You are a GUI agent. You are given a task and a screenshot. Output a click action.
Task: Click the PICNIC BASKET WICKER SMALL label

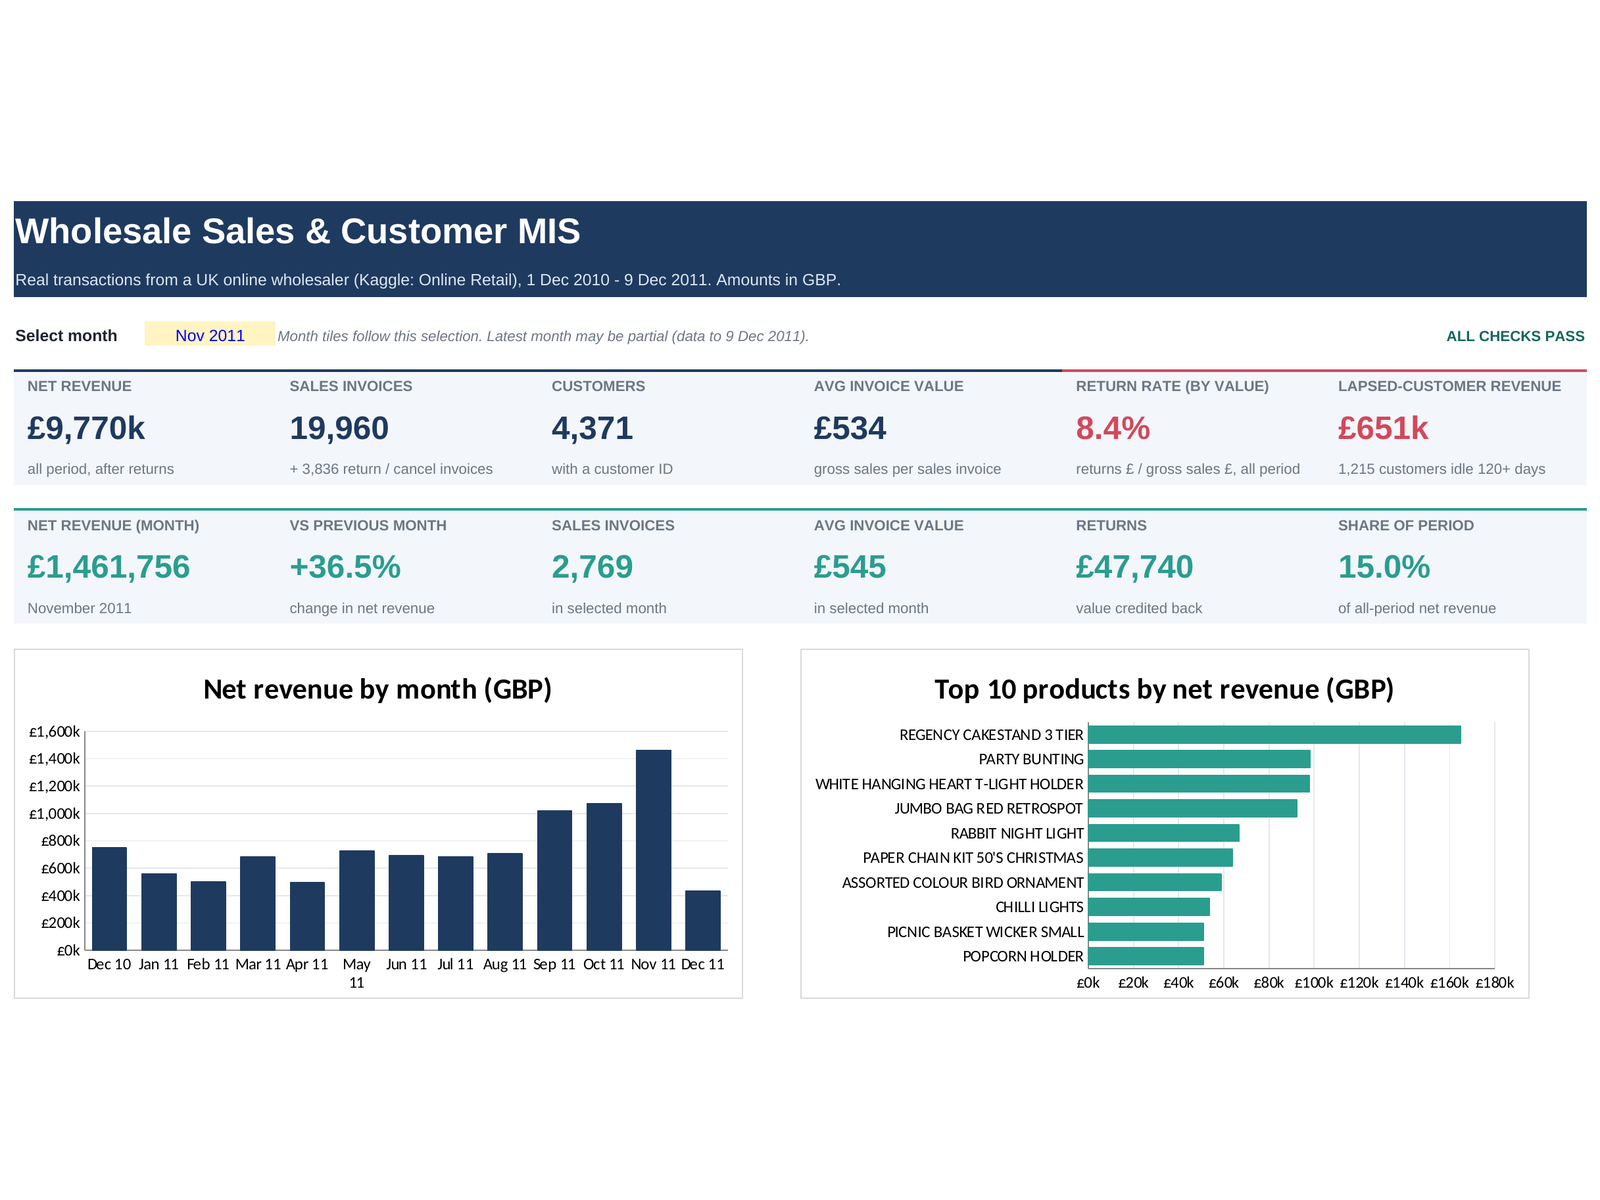point(985,932)
